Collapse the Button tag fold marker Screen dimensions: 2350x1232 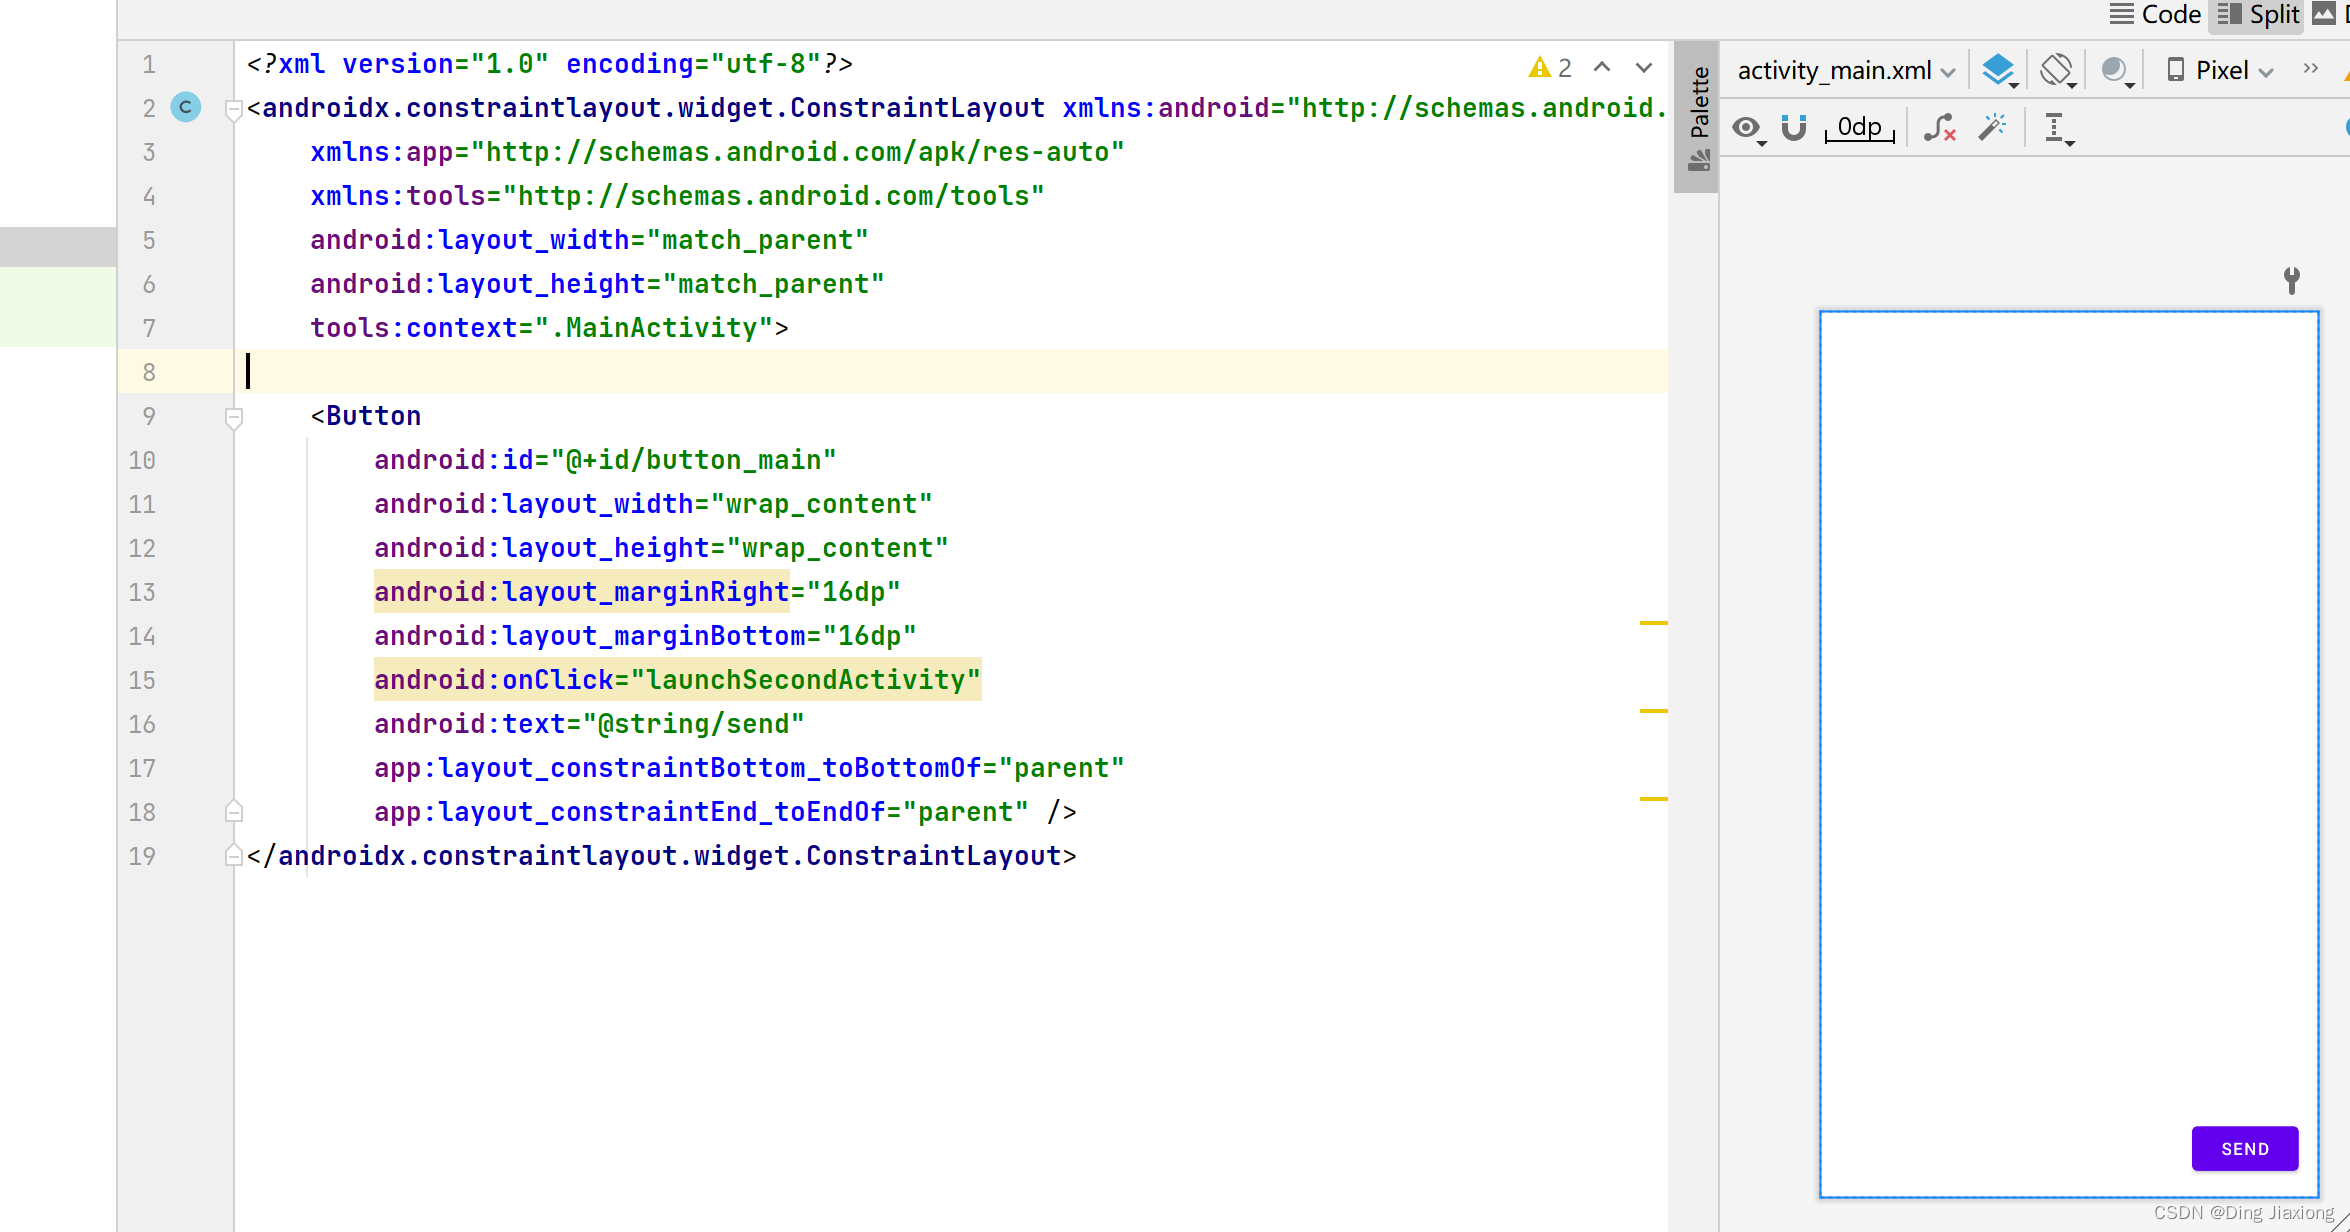[234, 416]
